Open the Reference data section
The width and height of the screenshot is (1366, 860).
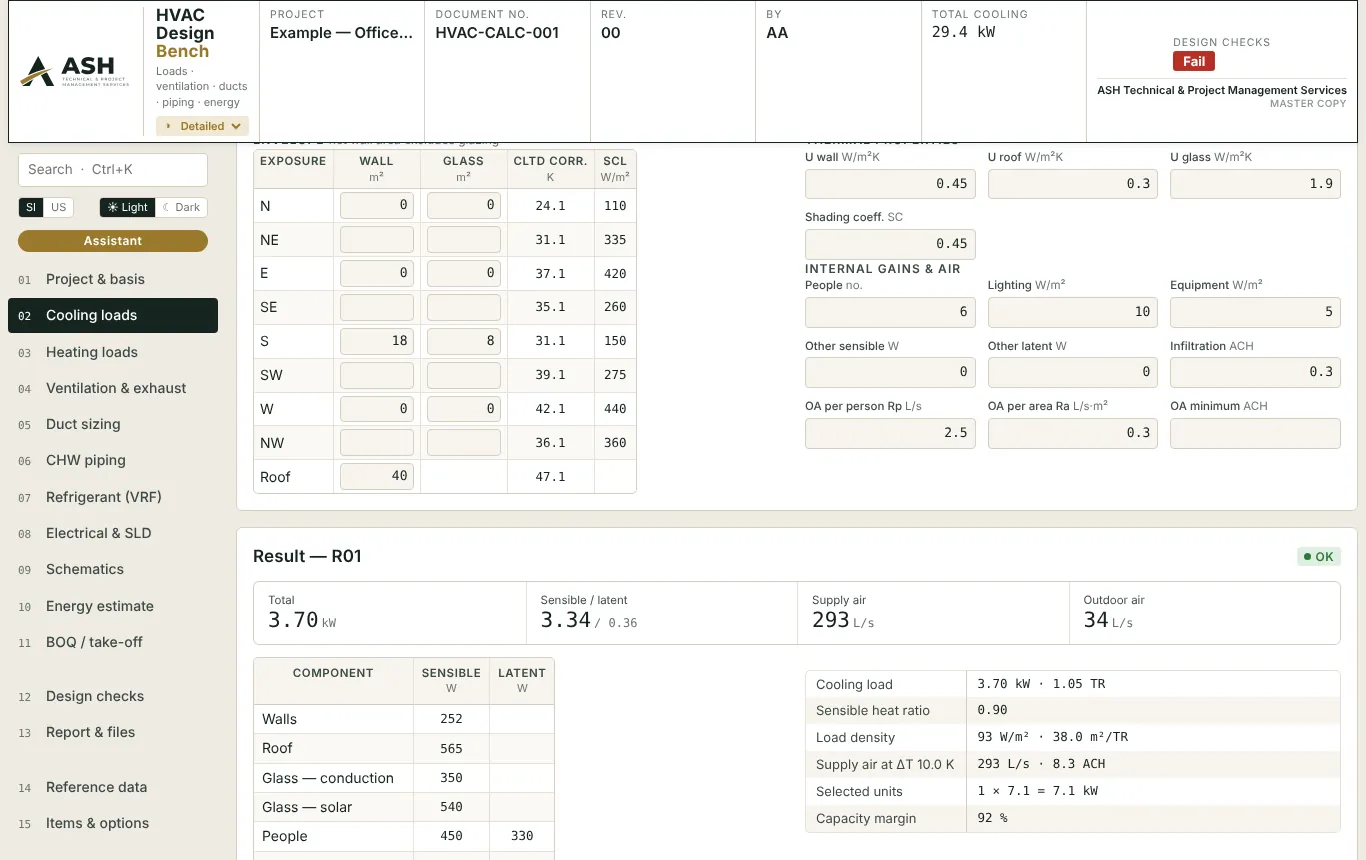pyautogui.click(x=113, y=787)
